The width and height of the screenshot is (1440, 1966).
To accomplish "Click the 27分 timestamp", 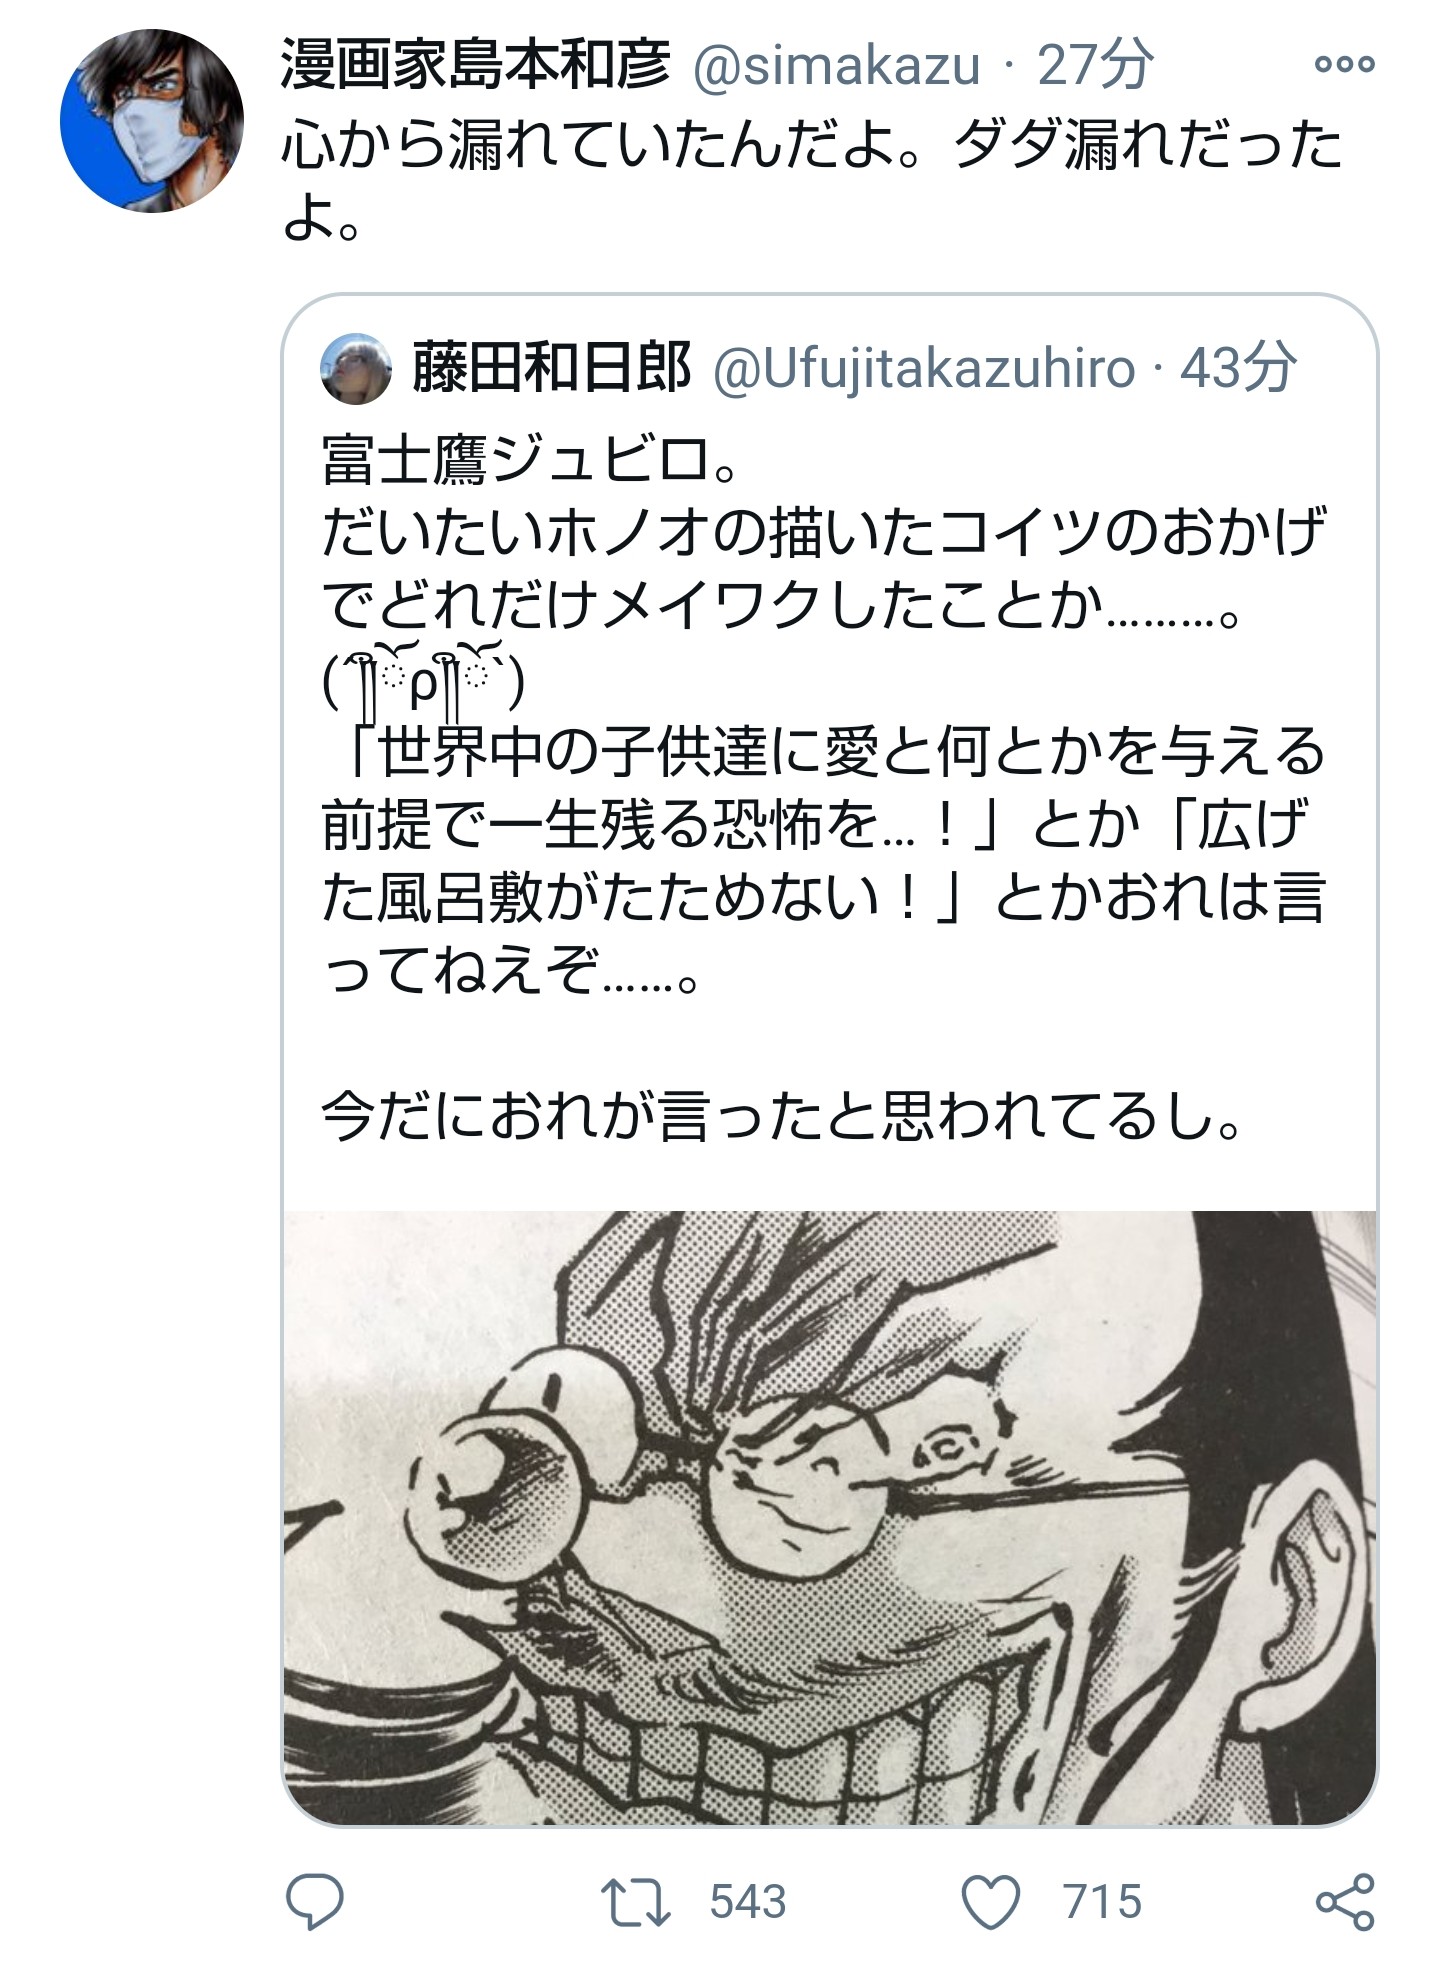I will (1096, 66).
